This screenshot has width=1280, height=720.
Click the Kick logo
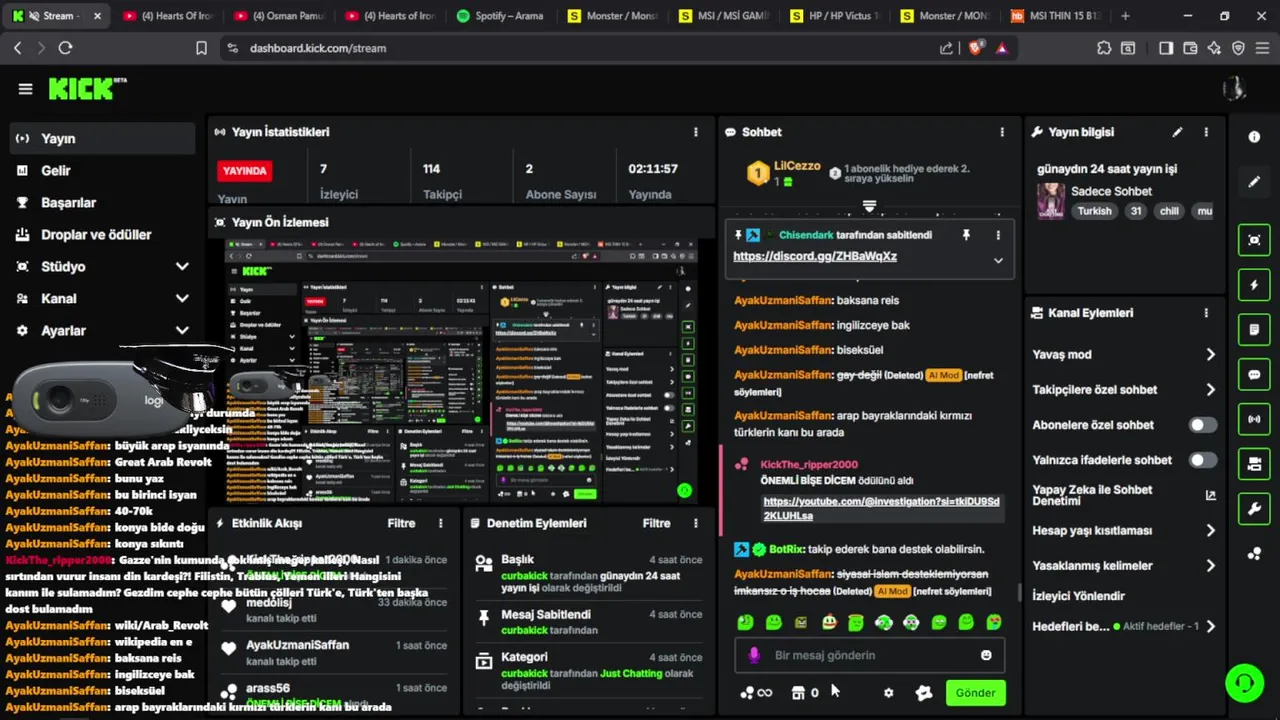pyautogui.click(x=87, y=88)
